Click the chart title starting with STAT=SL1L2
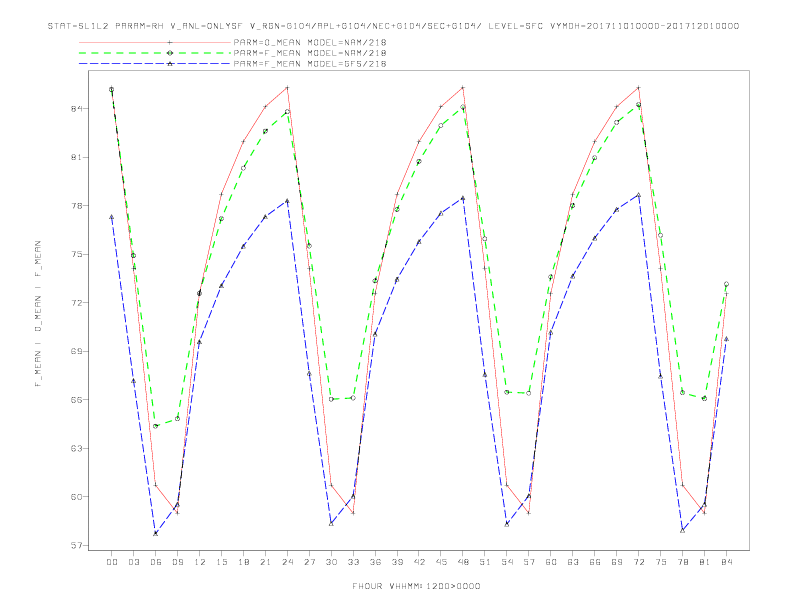The width and height of the screenshot is (792, 612). click(x=393, y=26)
